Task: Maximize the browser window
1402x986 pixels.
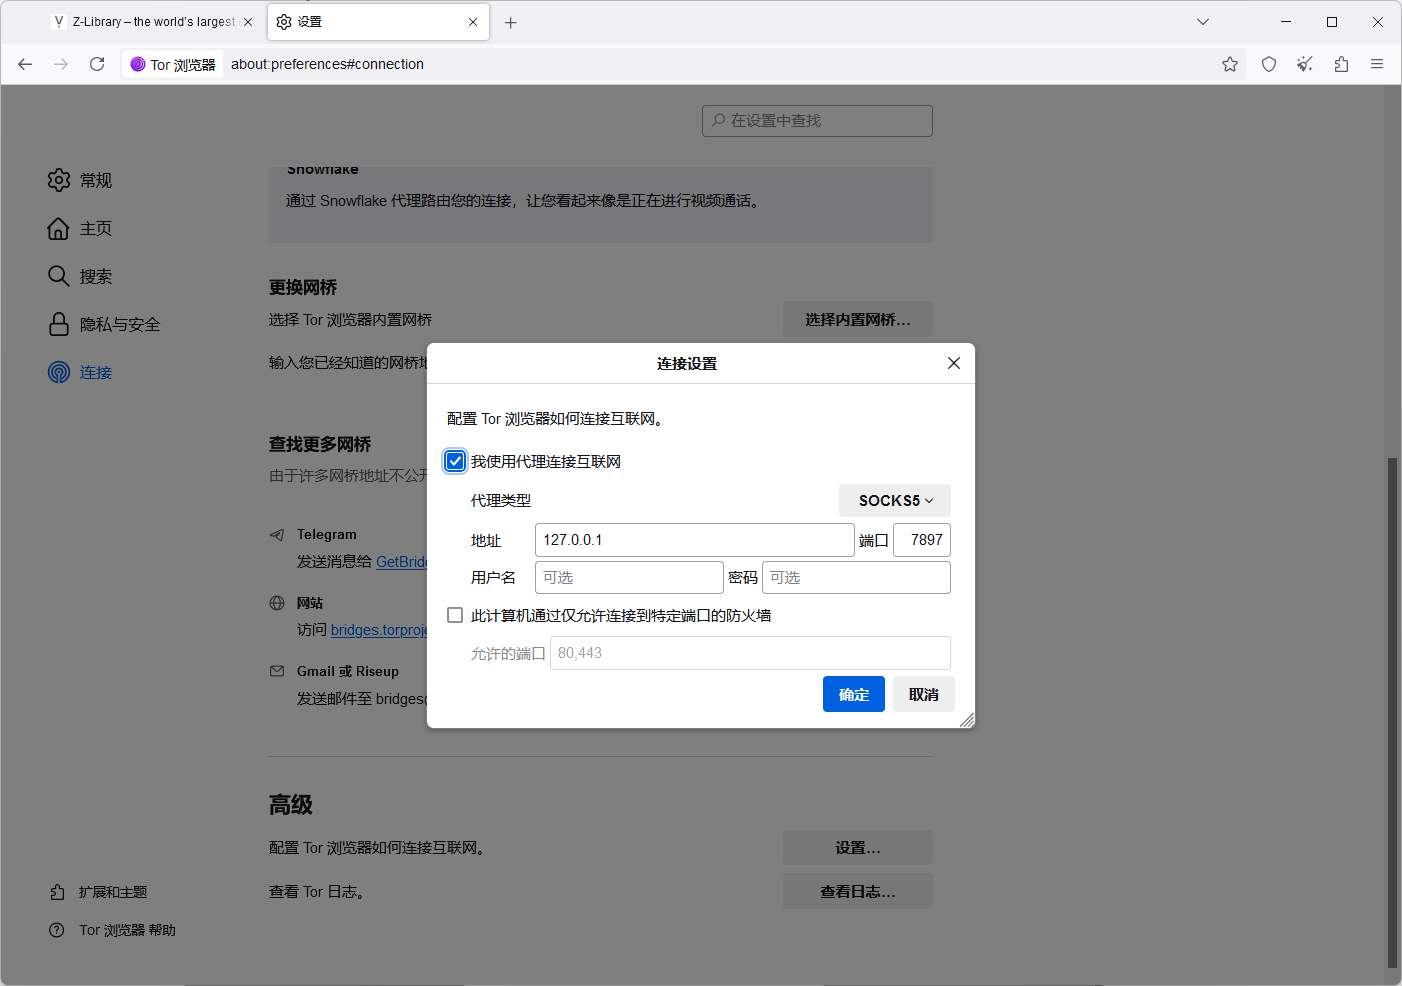Action: point(1332,22)
